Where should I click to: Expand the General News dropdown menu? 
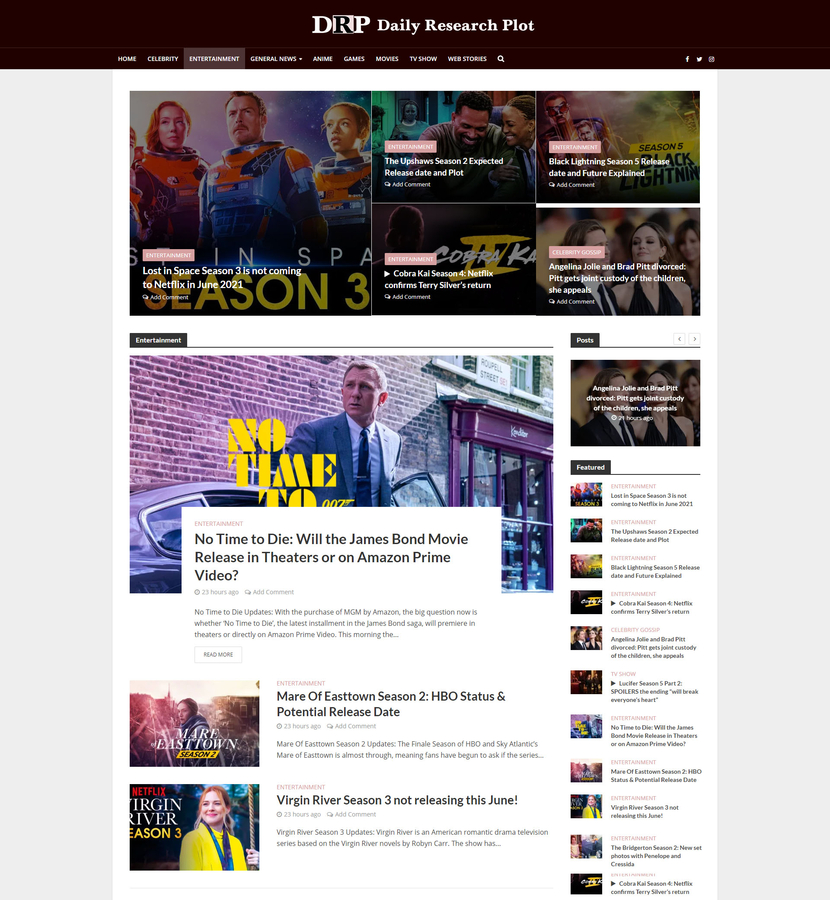point(276,59)
